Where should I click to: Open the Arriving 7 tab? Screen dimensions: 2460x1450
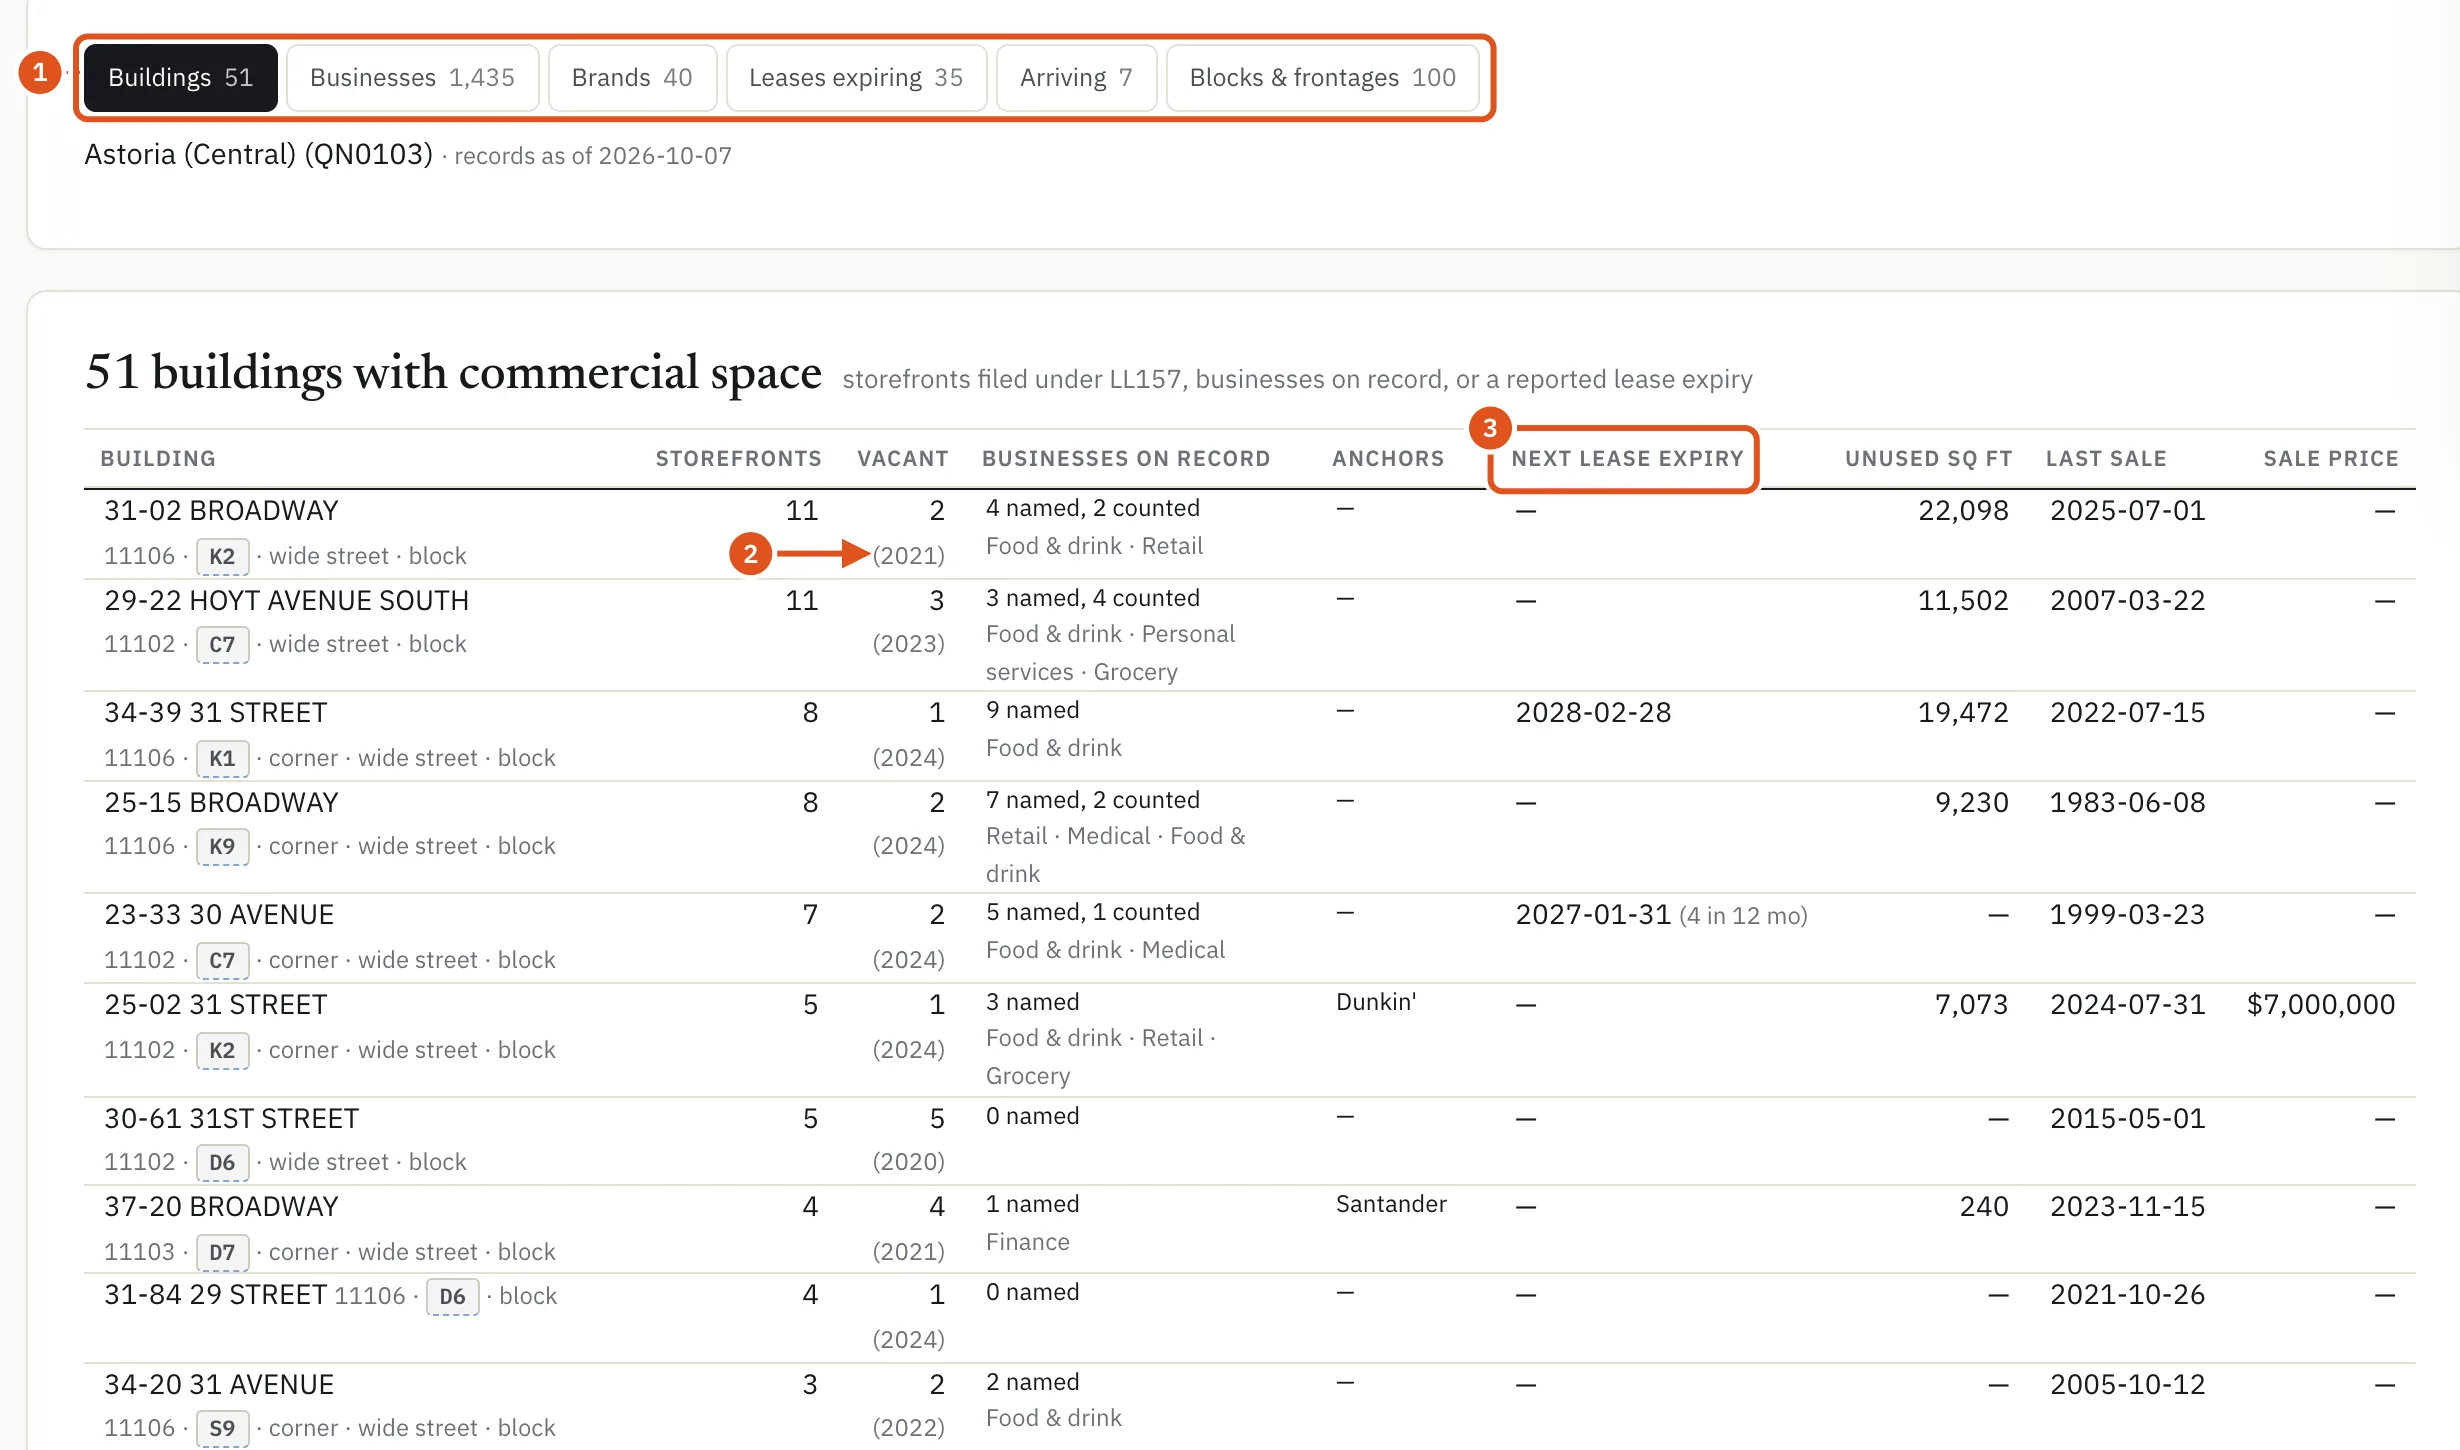1076,78
